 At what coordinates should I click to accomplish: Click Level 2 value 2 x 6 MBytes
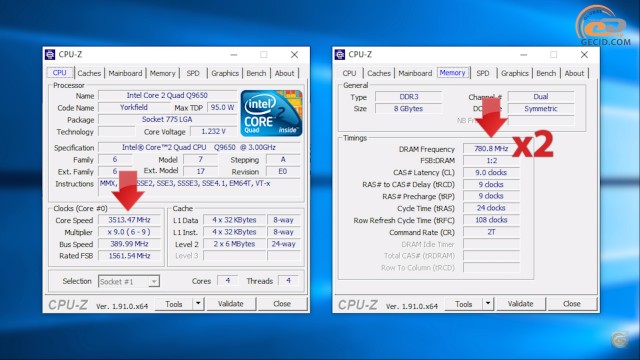click(234, 244)
